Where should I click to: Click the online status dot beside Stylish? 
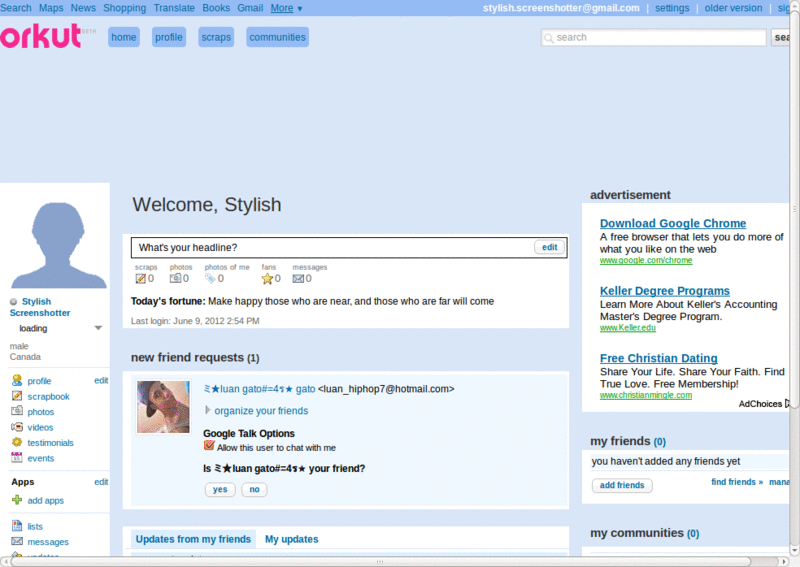(x=13, y=302)
